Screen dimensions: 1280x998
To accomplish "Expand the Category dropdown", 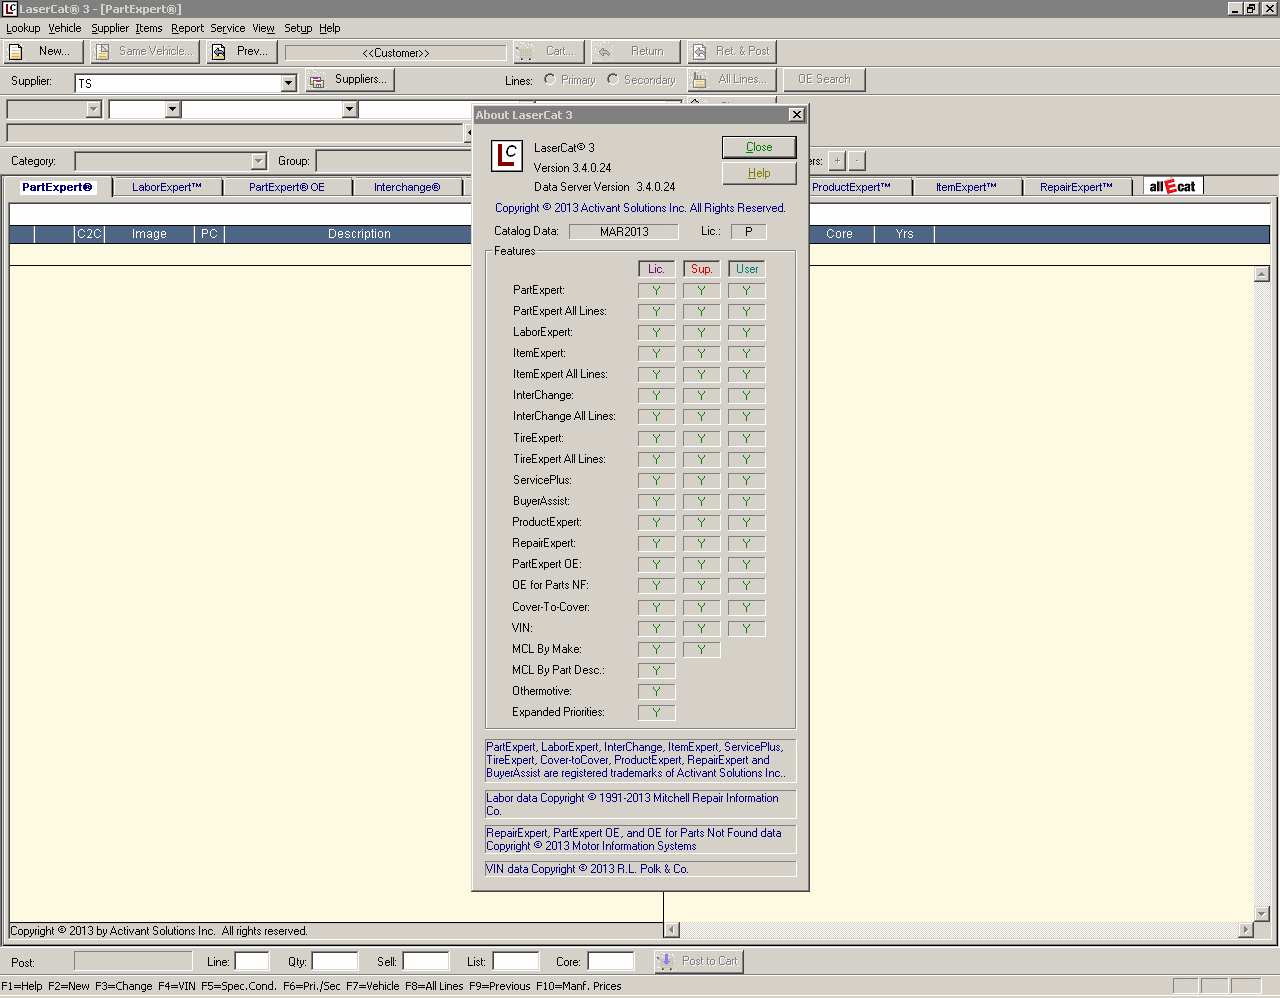I will click(x=258, y=161).
